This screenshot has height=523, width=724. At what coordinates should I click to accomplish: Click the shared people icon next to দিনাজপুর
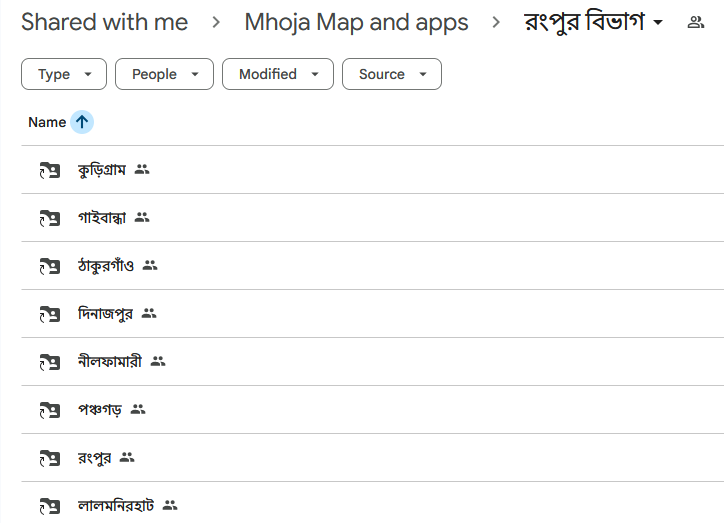coord(149,313)
